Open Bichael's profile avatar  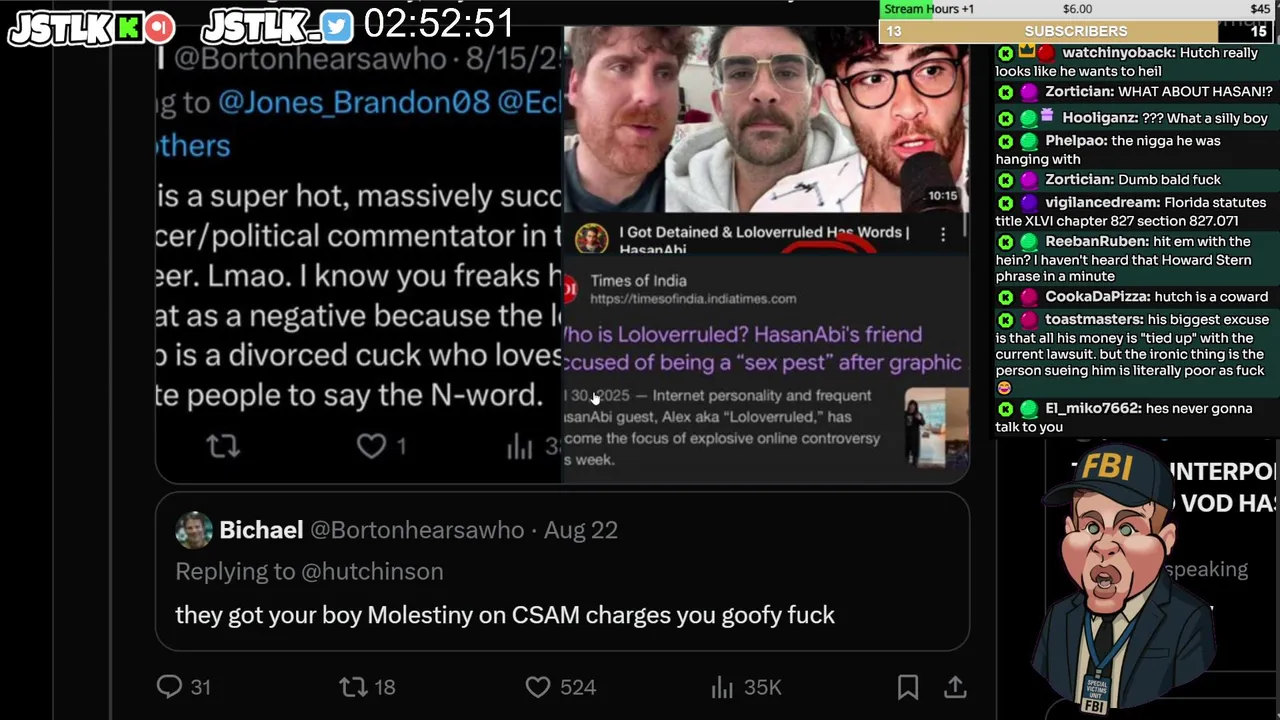point(194,530)
